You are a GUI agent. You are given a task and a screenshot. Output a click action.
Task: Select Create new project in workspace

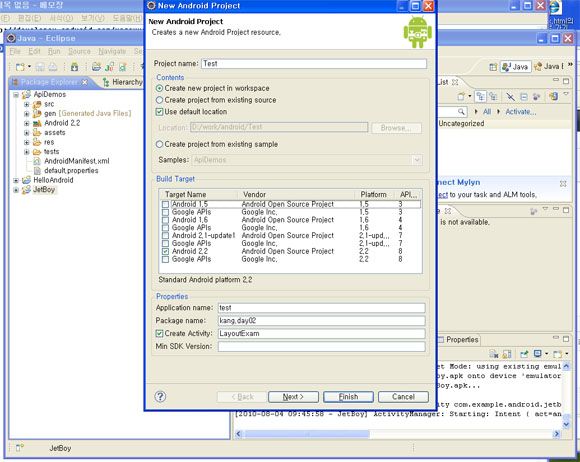click(x=159, y=88)
